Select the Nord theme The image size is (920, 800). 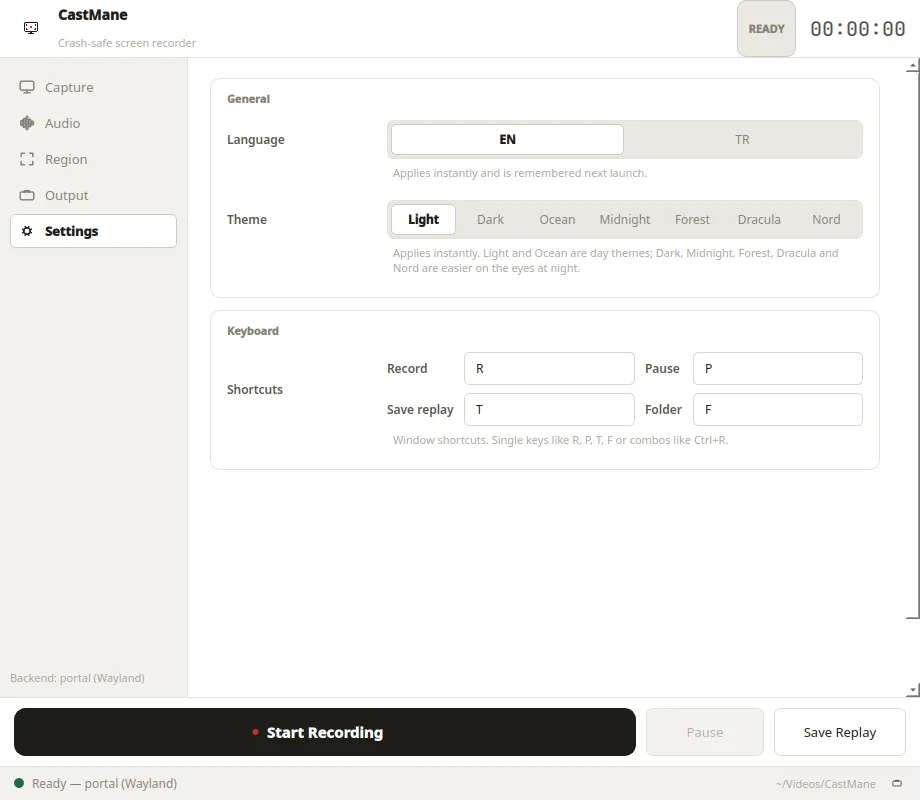click(826, 220)
